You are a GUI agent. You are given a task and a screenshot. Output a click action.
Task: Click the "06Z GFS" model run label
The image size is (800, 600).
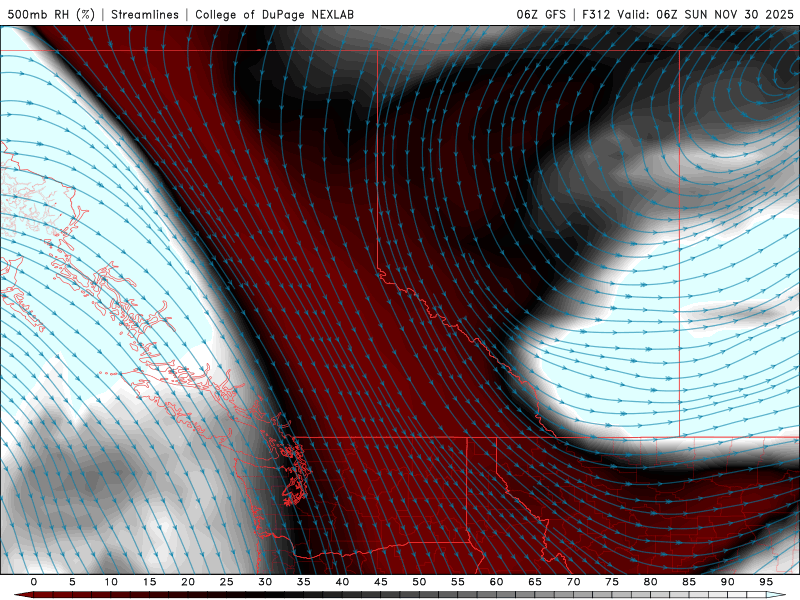pyautogui.click(x=541, y=14)
